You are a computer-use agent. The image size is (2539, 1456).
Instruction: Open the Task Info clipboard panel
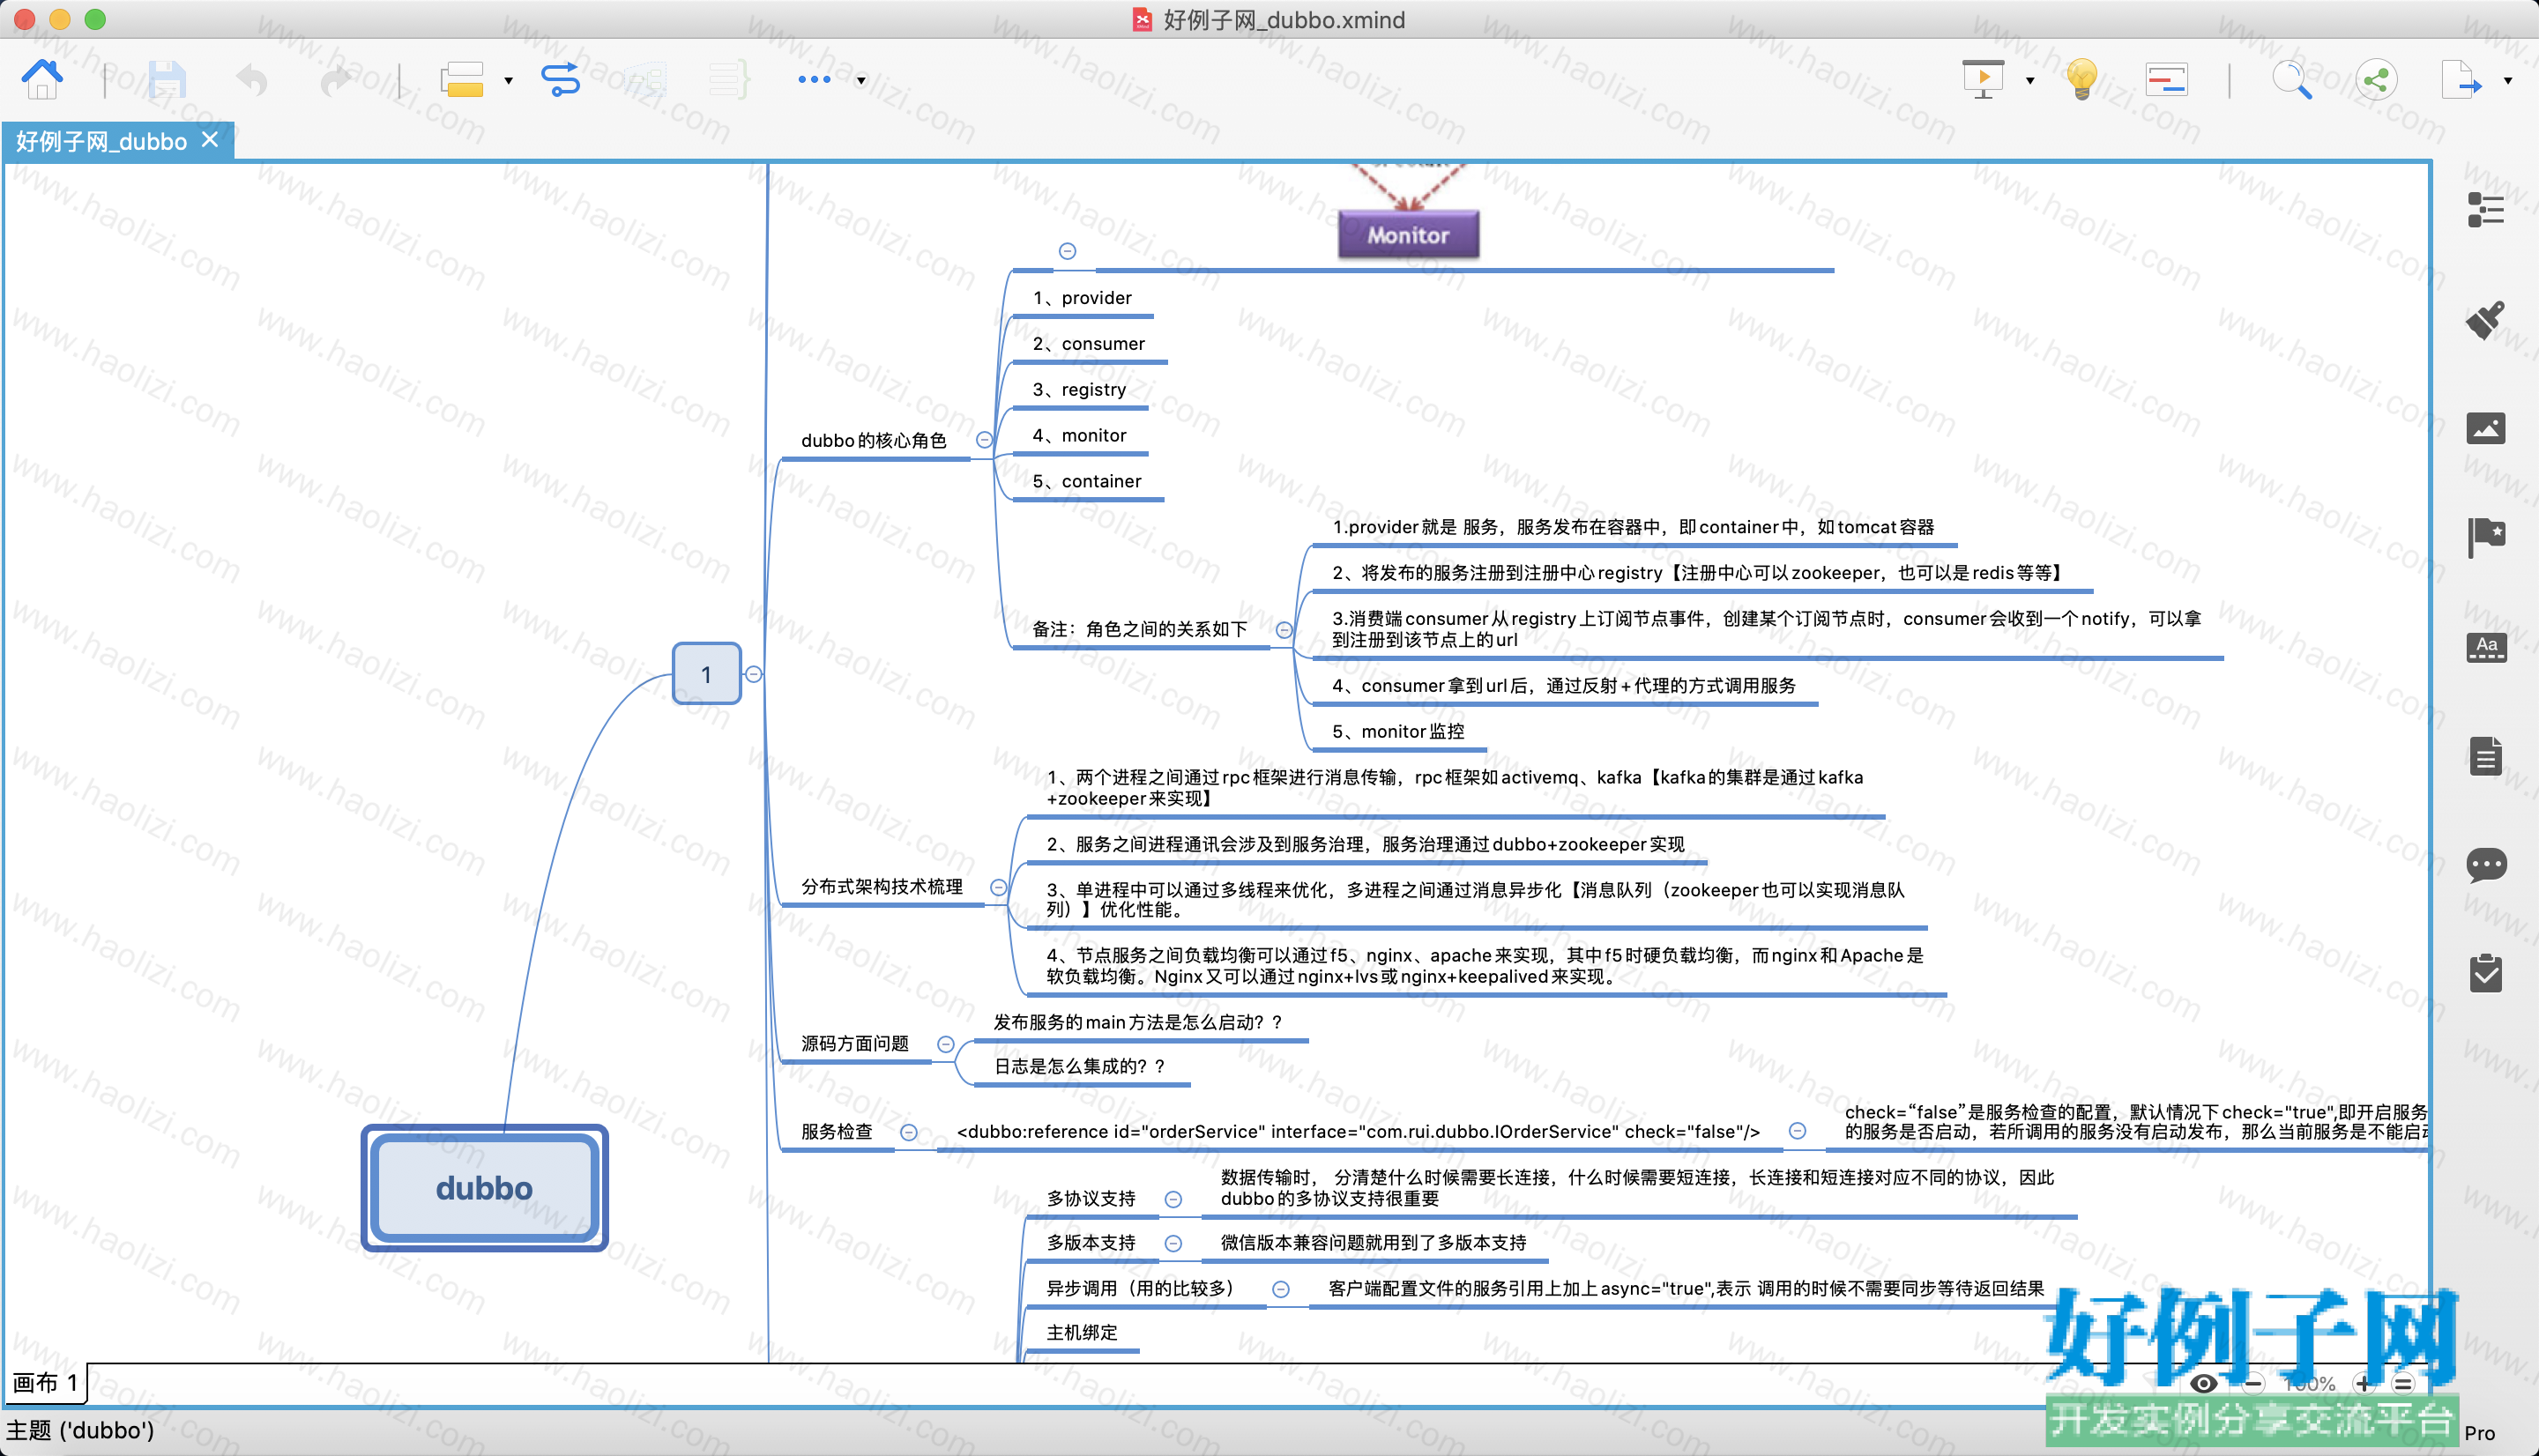tap(2485, 972)
